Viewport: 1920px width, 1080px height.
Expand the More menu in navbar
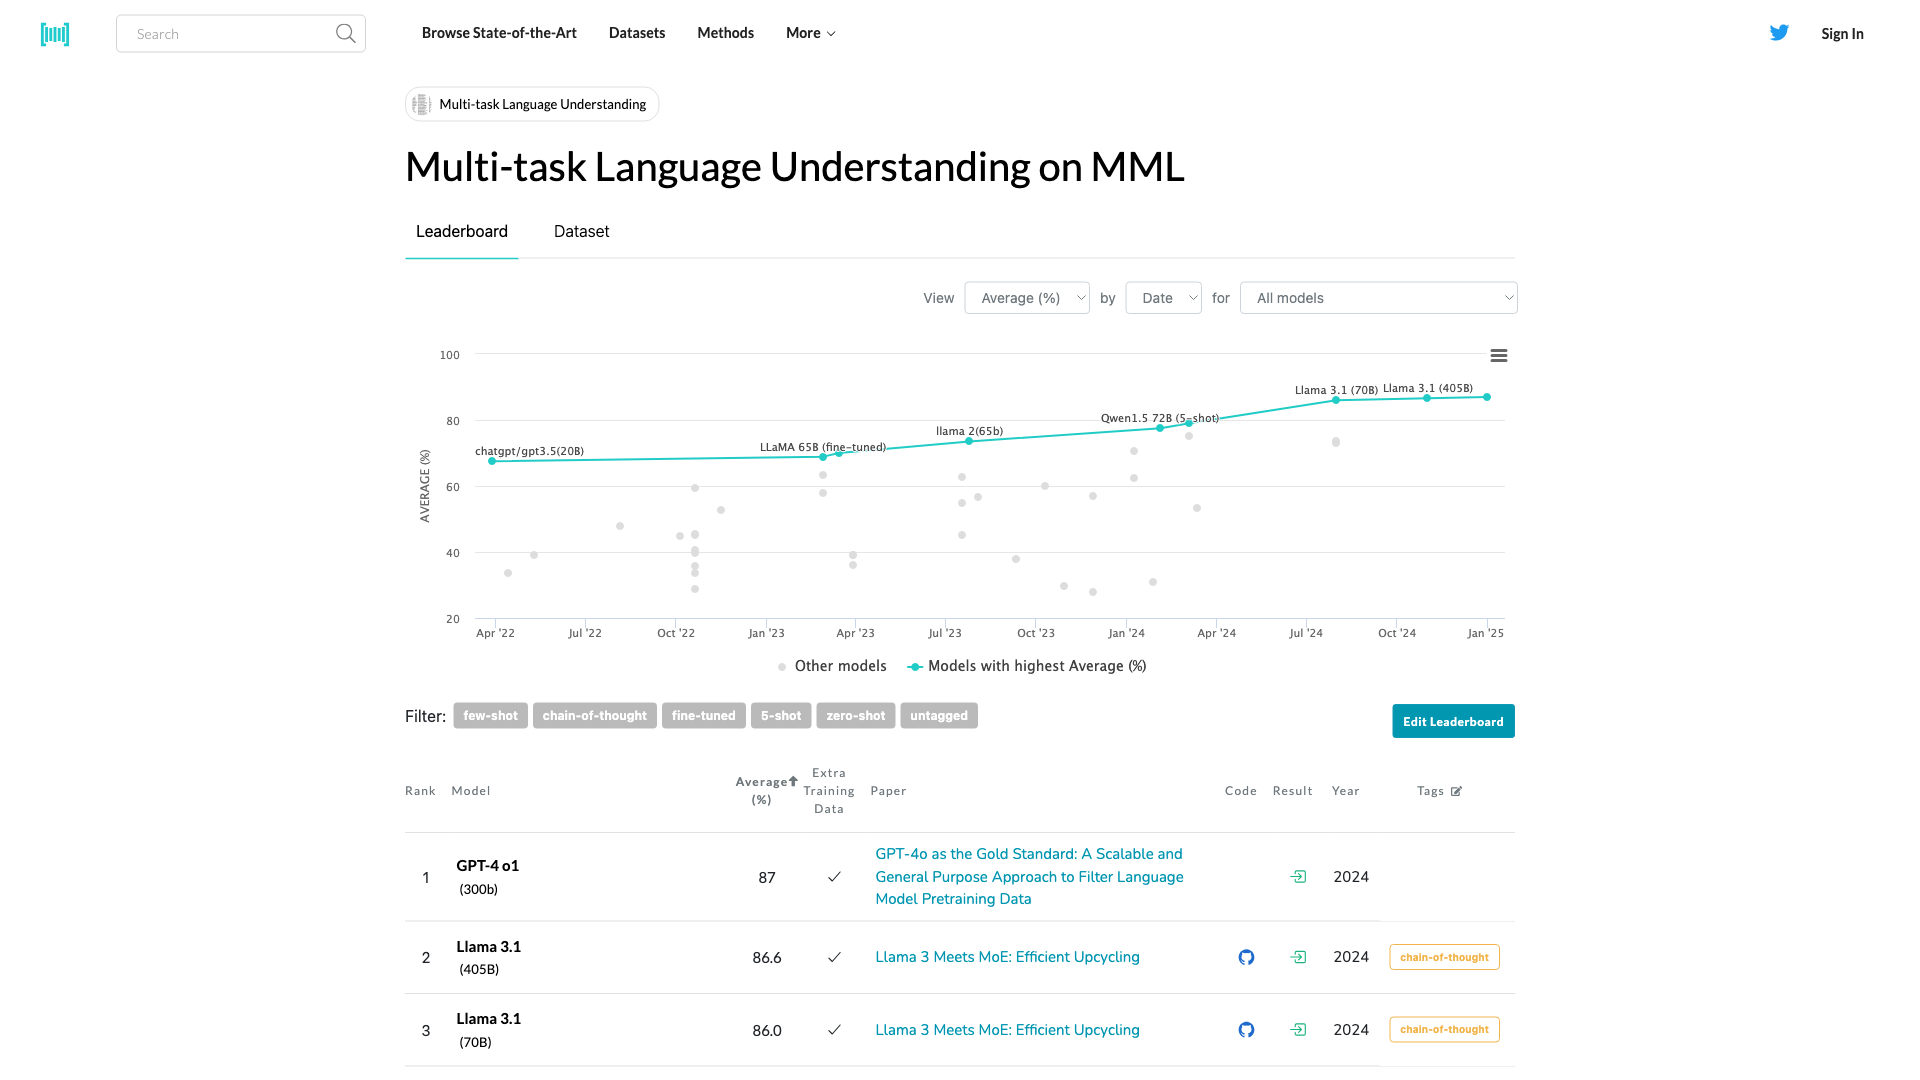tap(810, 33)
